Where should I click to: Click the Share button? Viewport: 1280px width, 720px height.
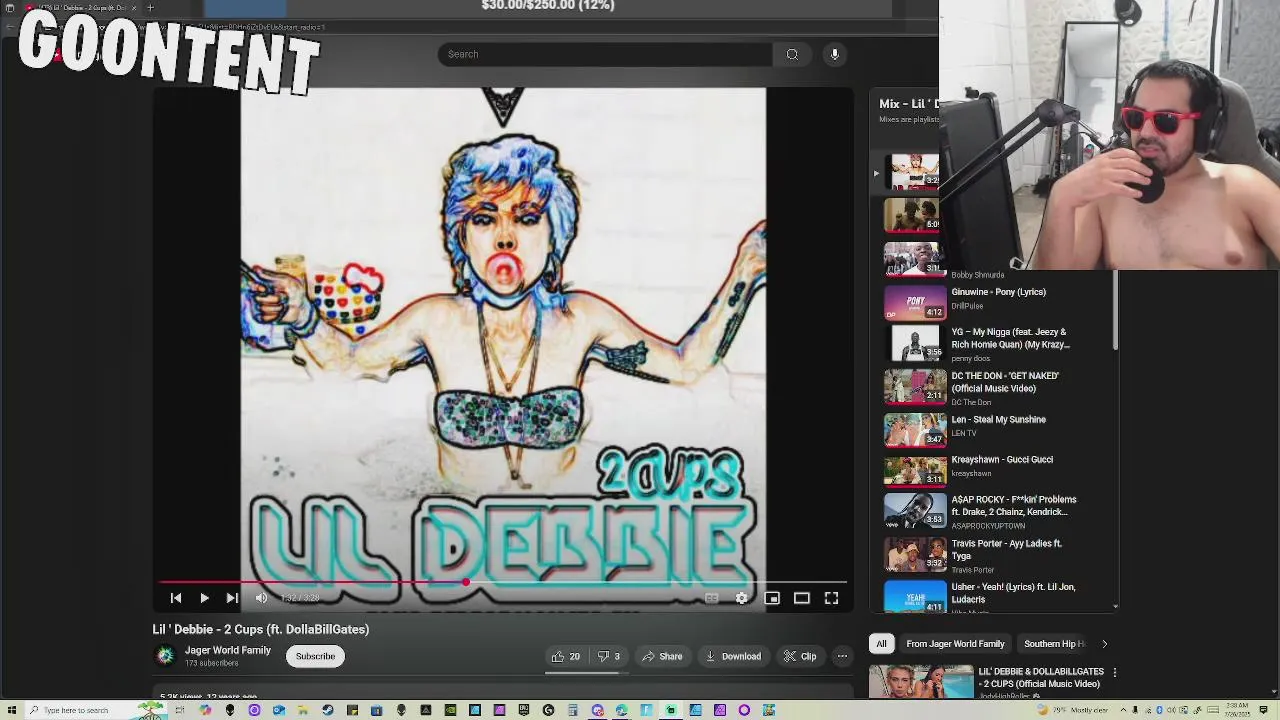[662, 656]
